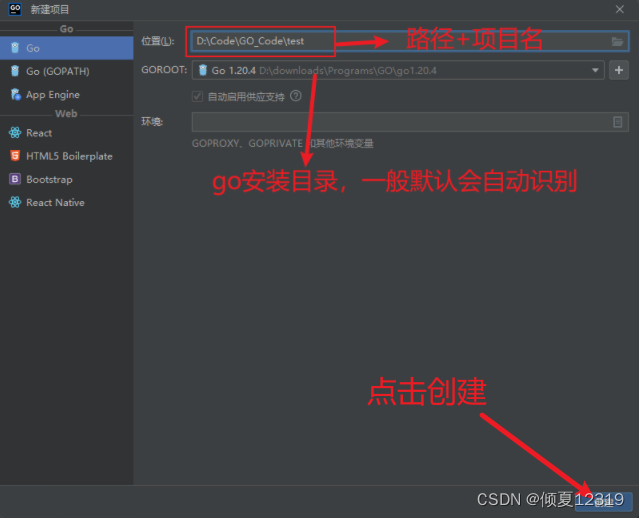Select the Go project type
This screenshot has height=518, width=640.
pyautogui.click(x=67, y=48)
